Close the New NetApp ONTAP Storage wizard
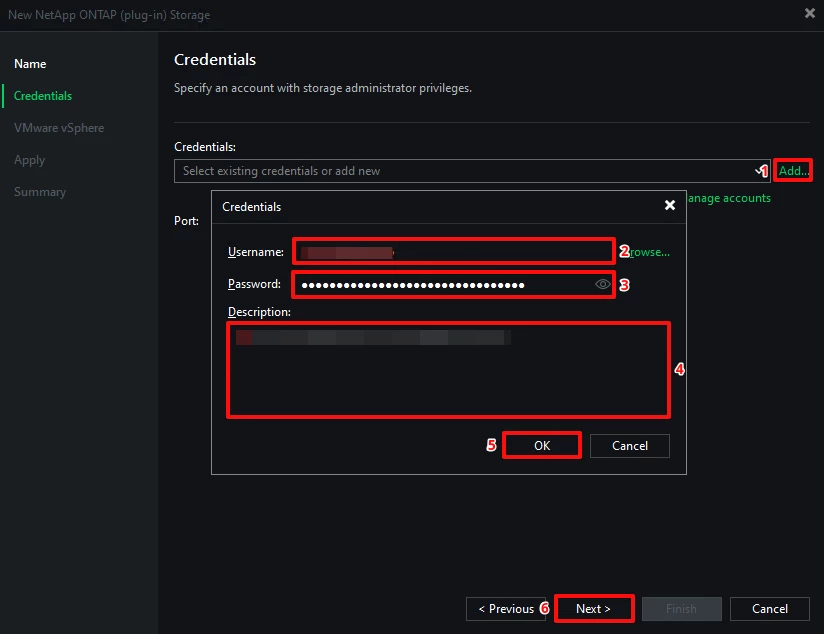Screen dimensions: 824x634 click(810, 13)
